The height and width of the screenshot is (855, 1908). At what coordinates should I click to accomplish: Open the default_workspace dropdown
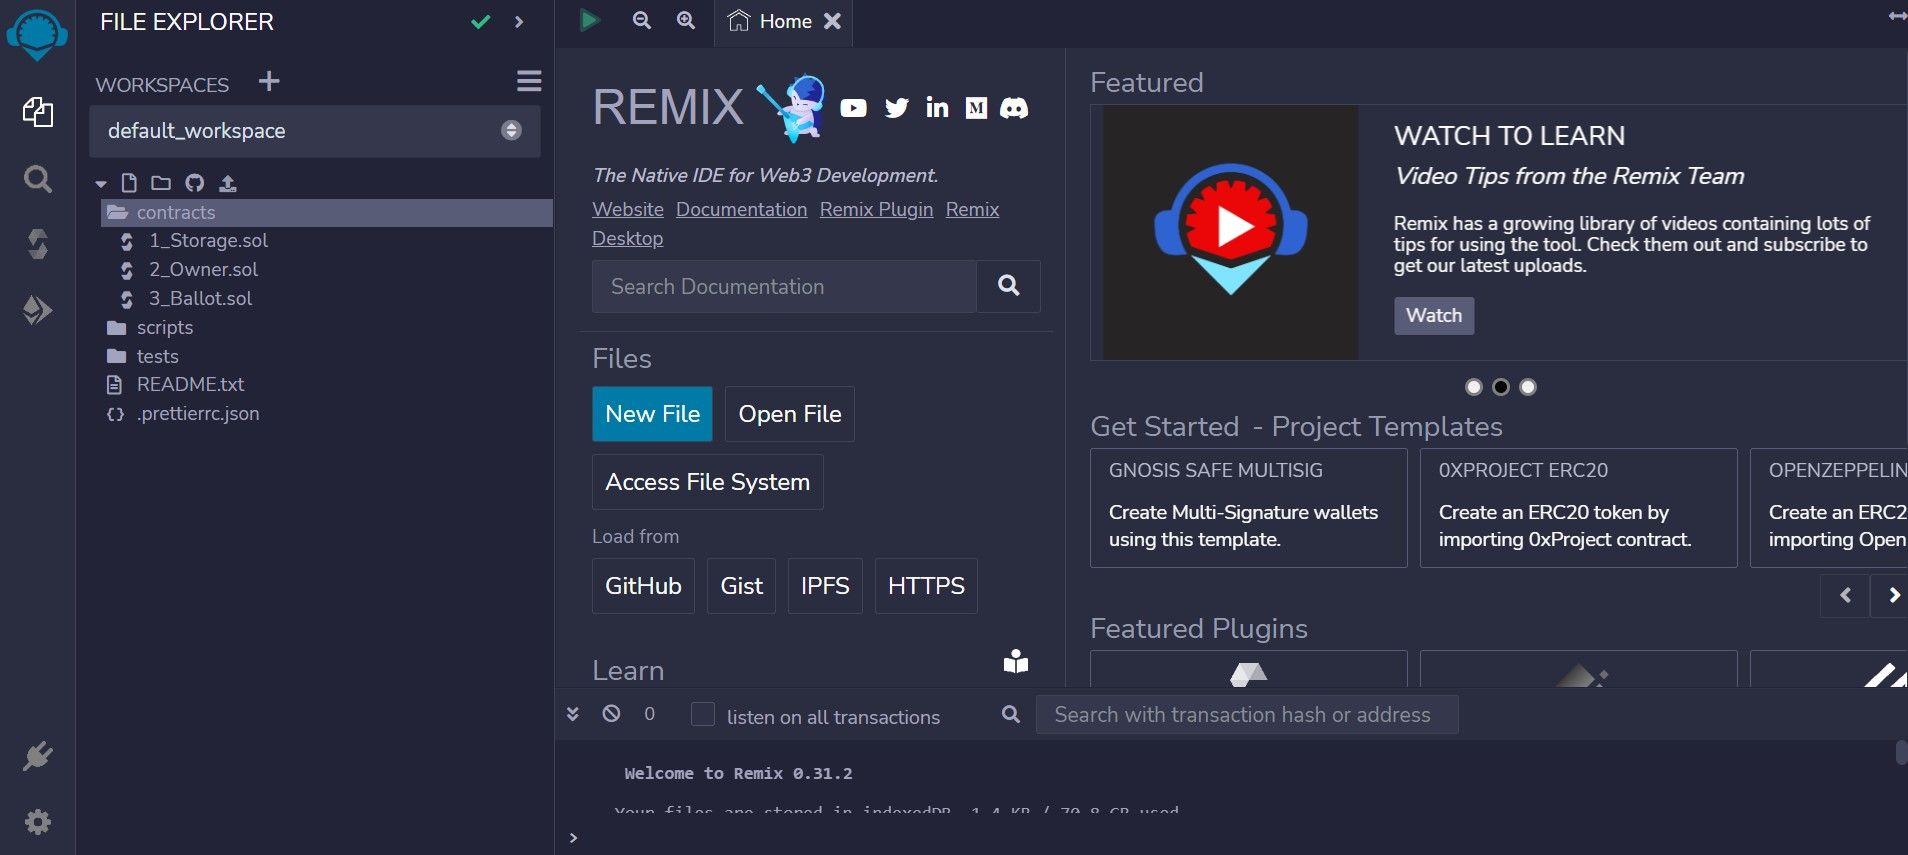click(315, 131)
